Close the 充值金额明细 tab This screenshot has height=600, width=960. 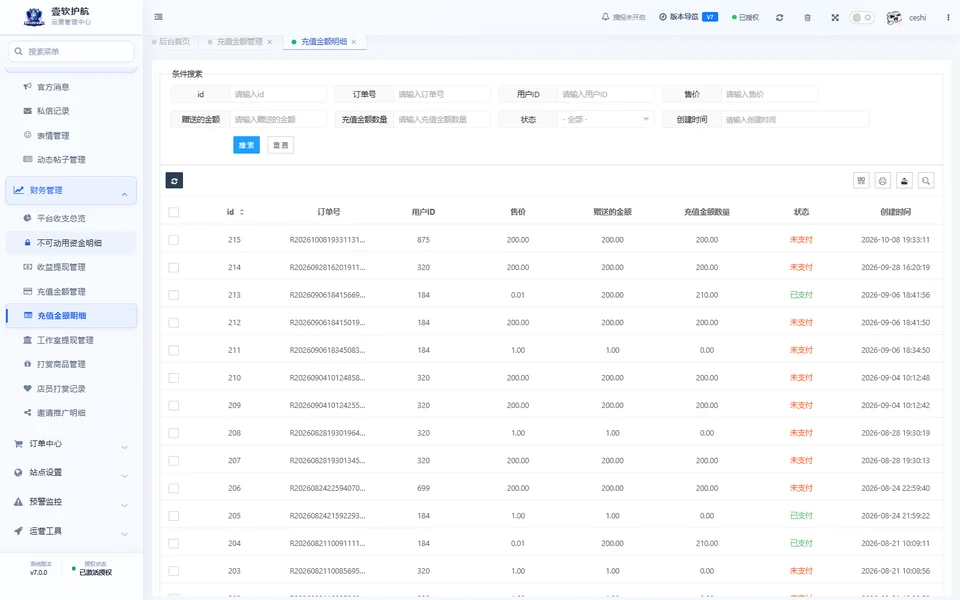tap(354, 42)
